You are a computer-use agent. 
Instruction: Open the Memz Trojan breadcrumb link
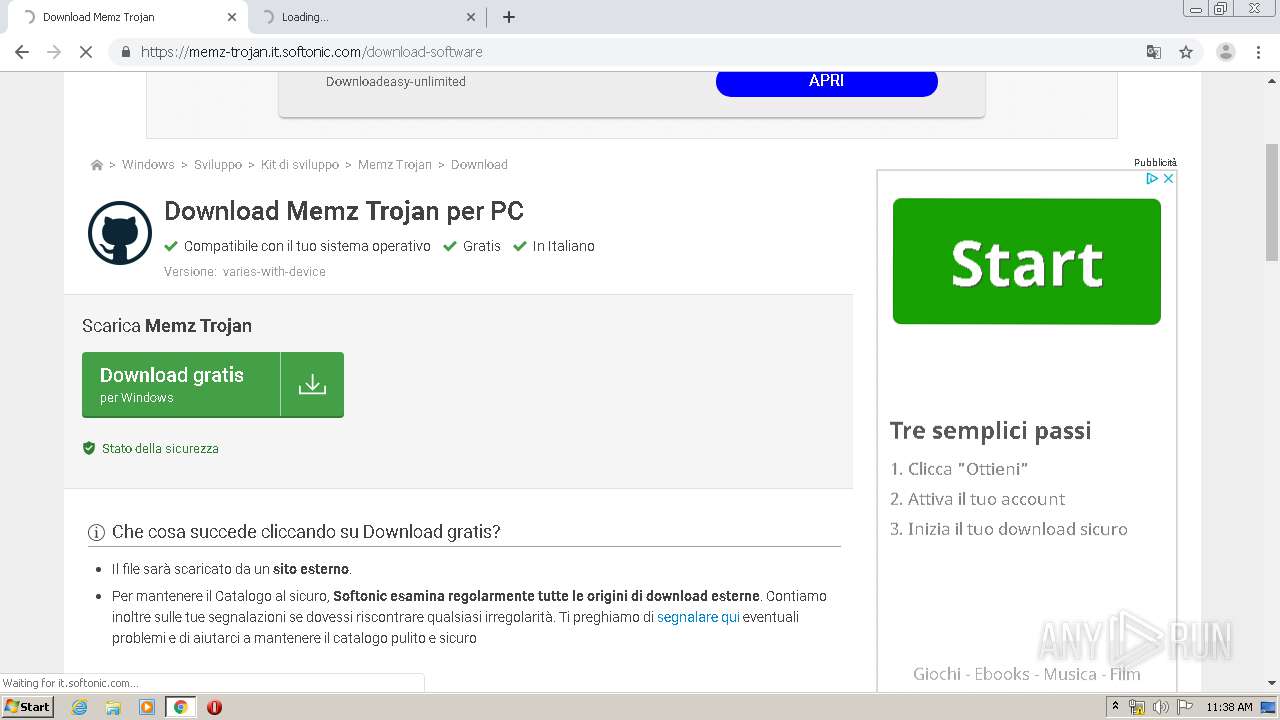(395, 165)
